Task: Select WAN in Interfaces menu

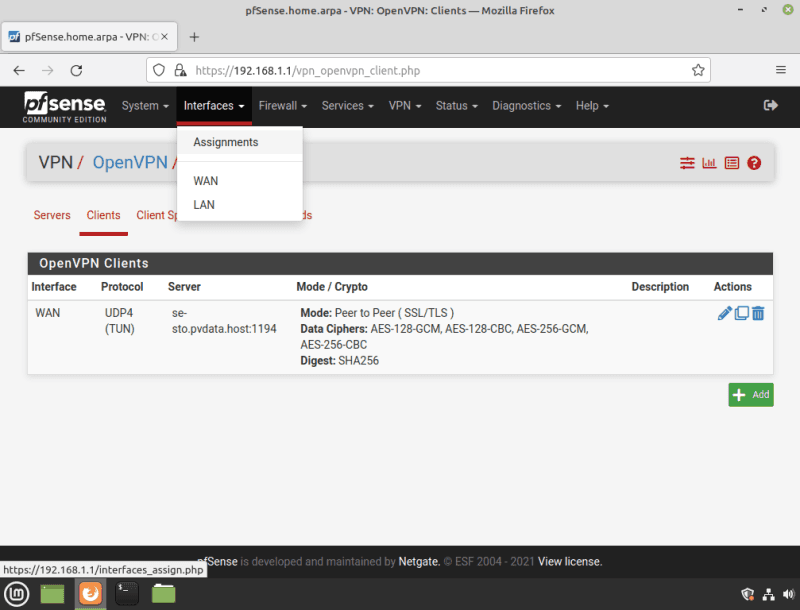Action: tap(206, 181)
